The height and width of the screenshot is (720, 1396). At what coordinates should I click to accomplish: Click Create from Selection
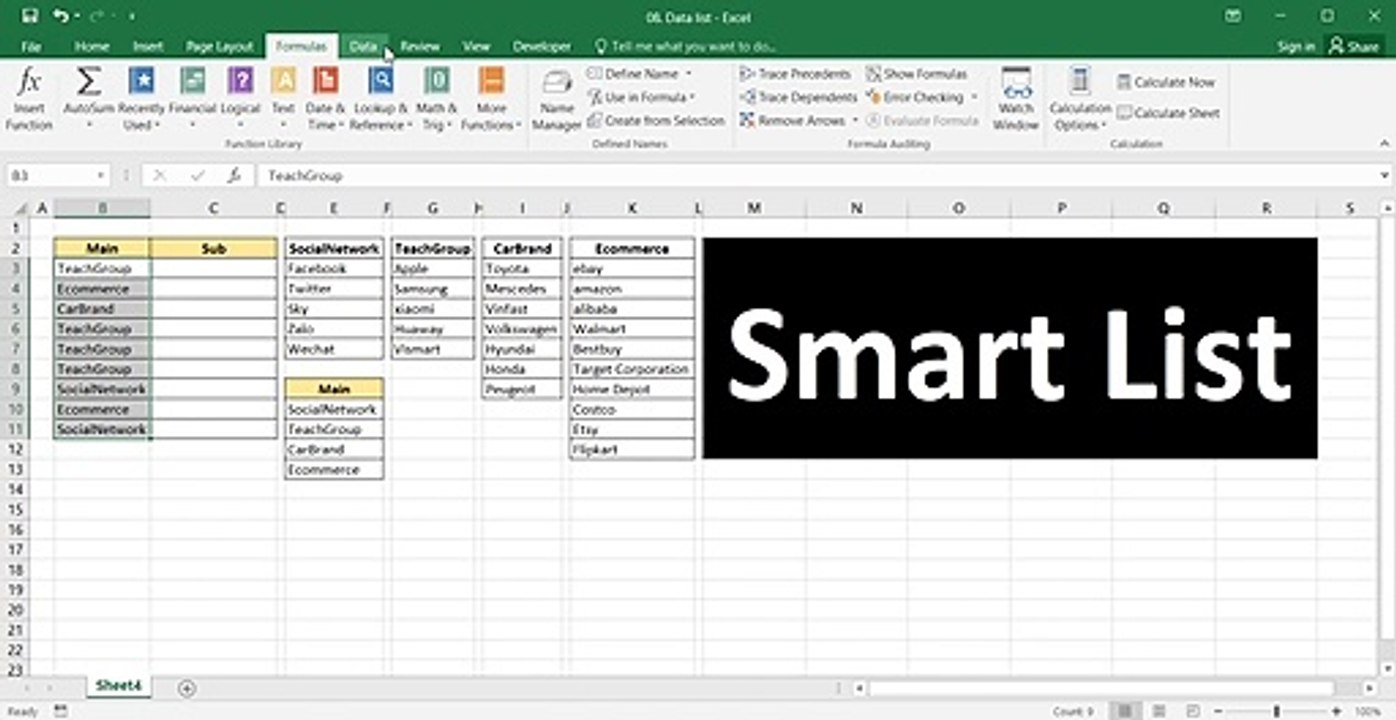click(x=656, y=120)
